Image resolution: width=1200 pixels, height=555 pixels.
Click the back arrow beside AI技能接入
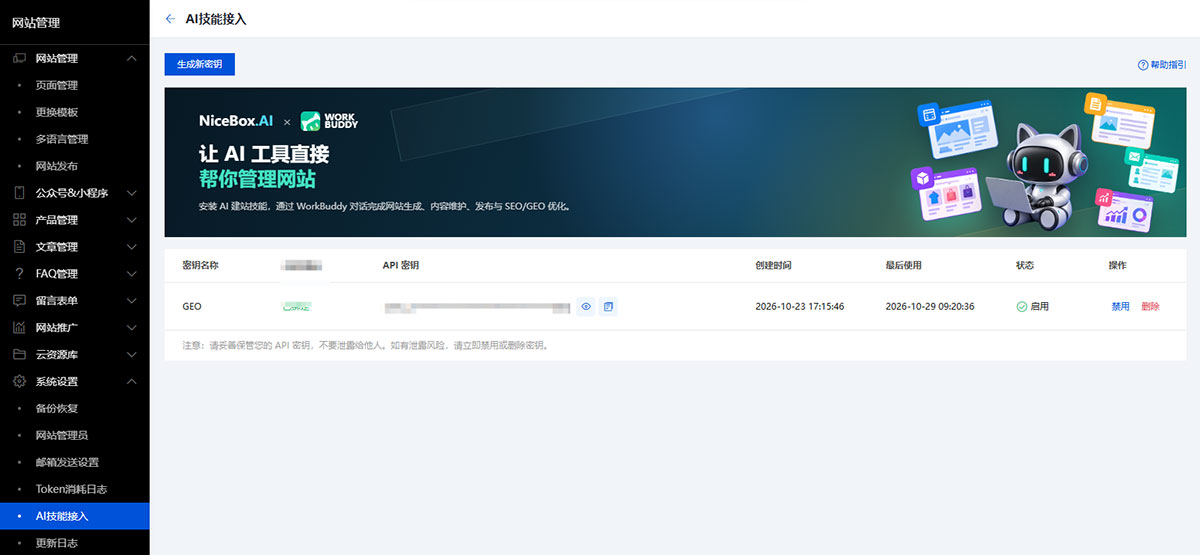(x=170, y=19)
